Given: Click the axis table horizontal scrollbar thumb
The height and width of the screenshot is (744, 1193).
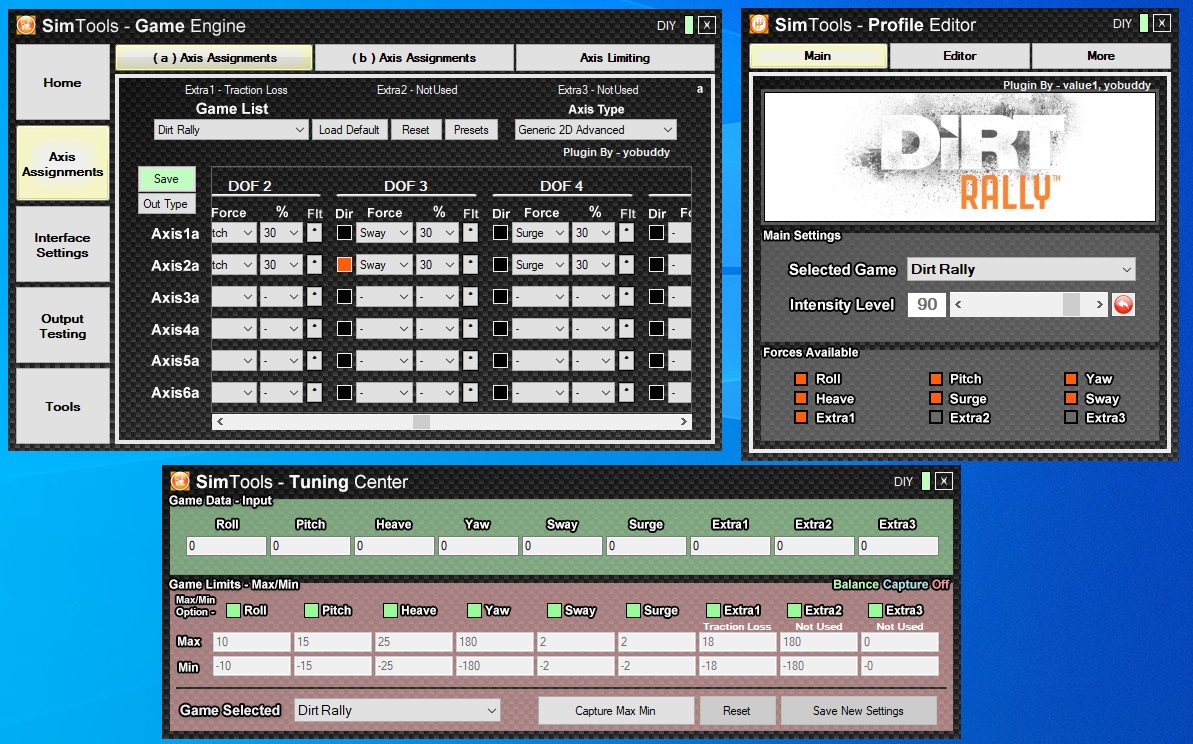Looking at the screenshot, I should click(422, 421).
